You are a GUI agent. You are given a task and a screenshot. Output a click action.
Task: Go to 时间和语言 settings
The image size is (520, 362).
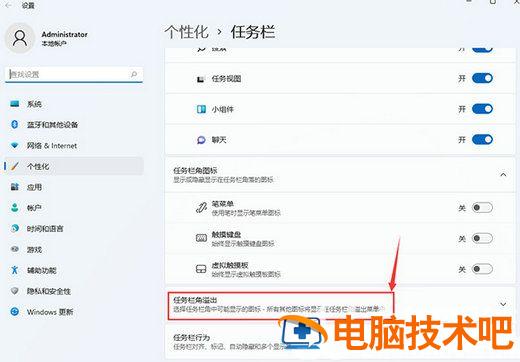click(74, 228)
